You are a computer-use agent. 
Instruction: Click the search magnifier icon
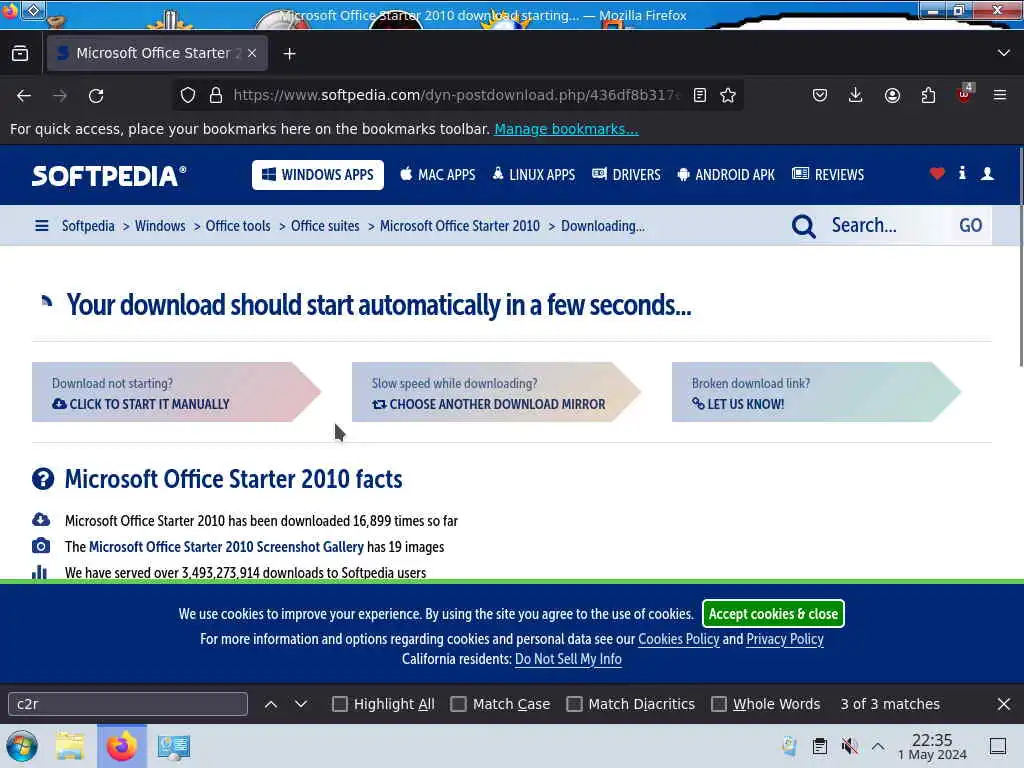click(803, 227)
